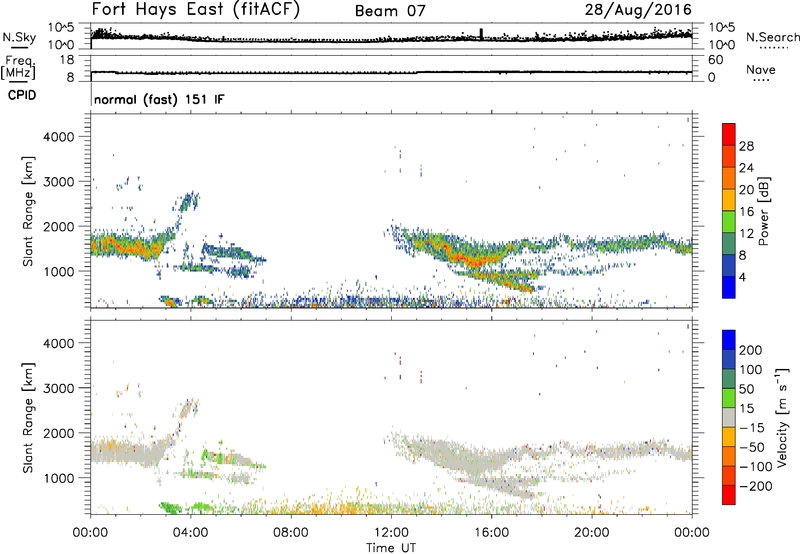
Task: Click the 'Nave' legend label
Action: tap(761, 69)
